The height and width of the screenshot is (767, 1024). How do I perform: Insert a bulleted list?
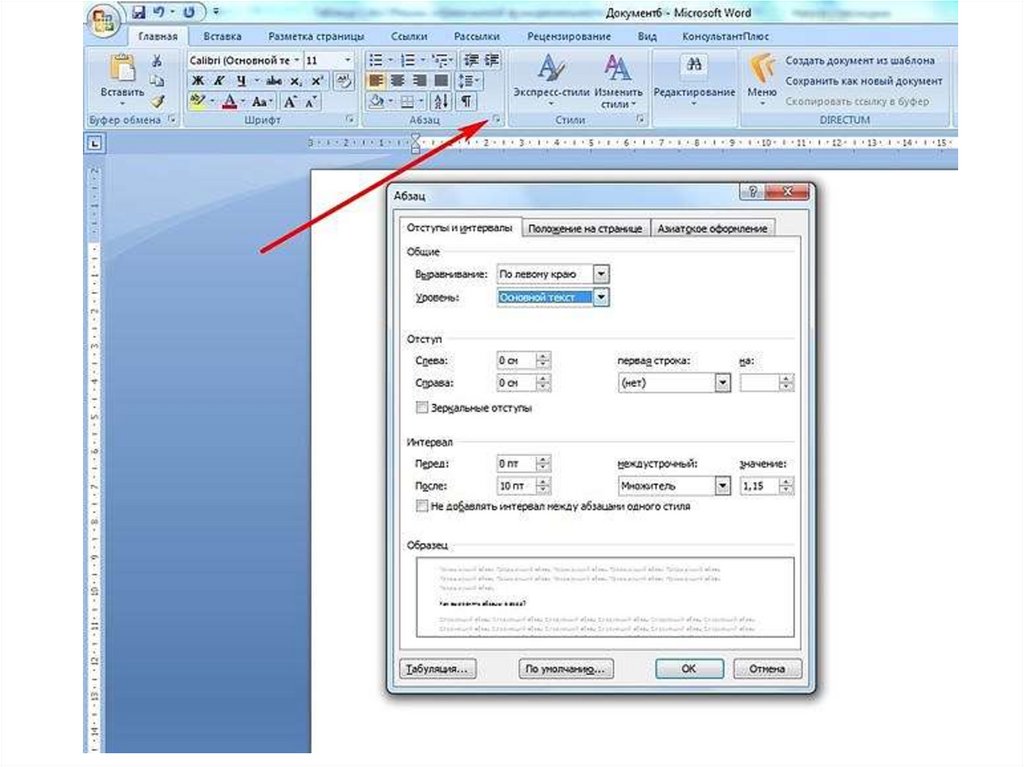point(376,60)
